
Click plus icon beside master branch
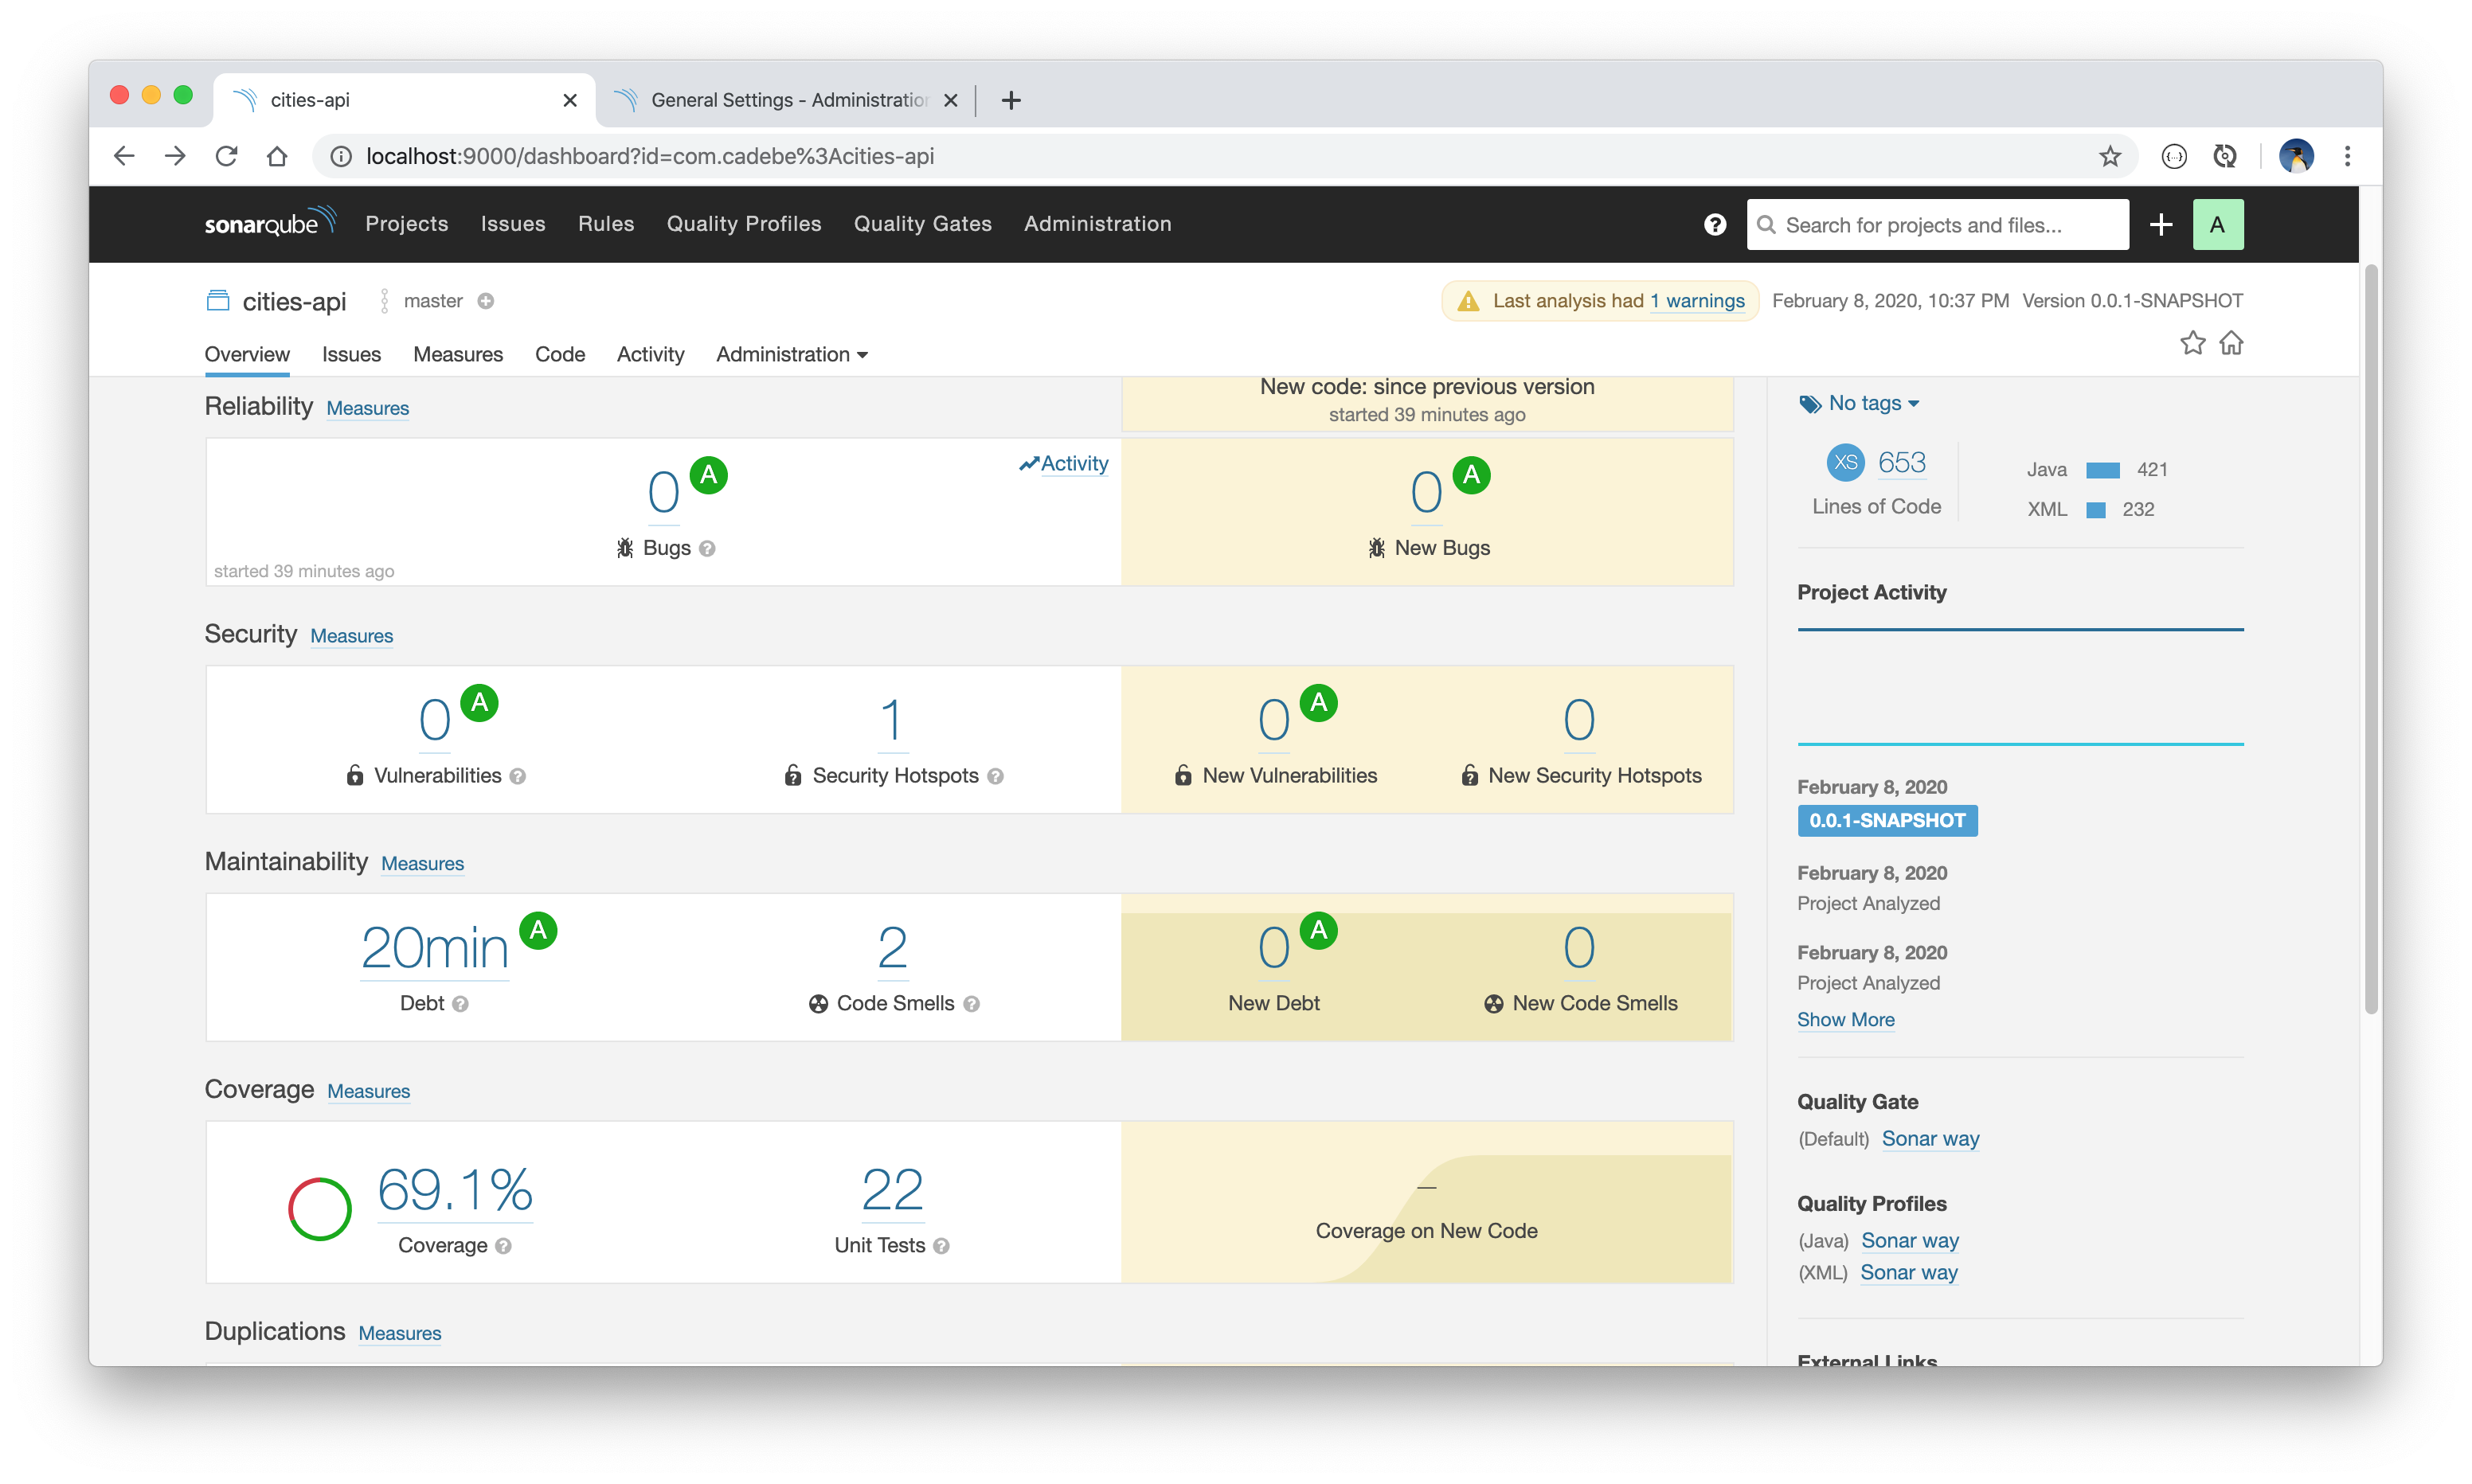coord(486,301)
